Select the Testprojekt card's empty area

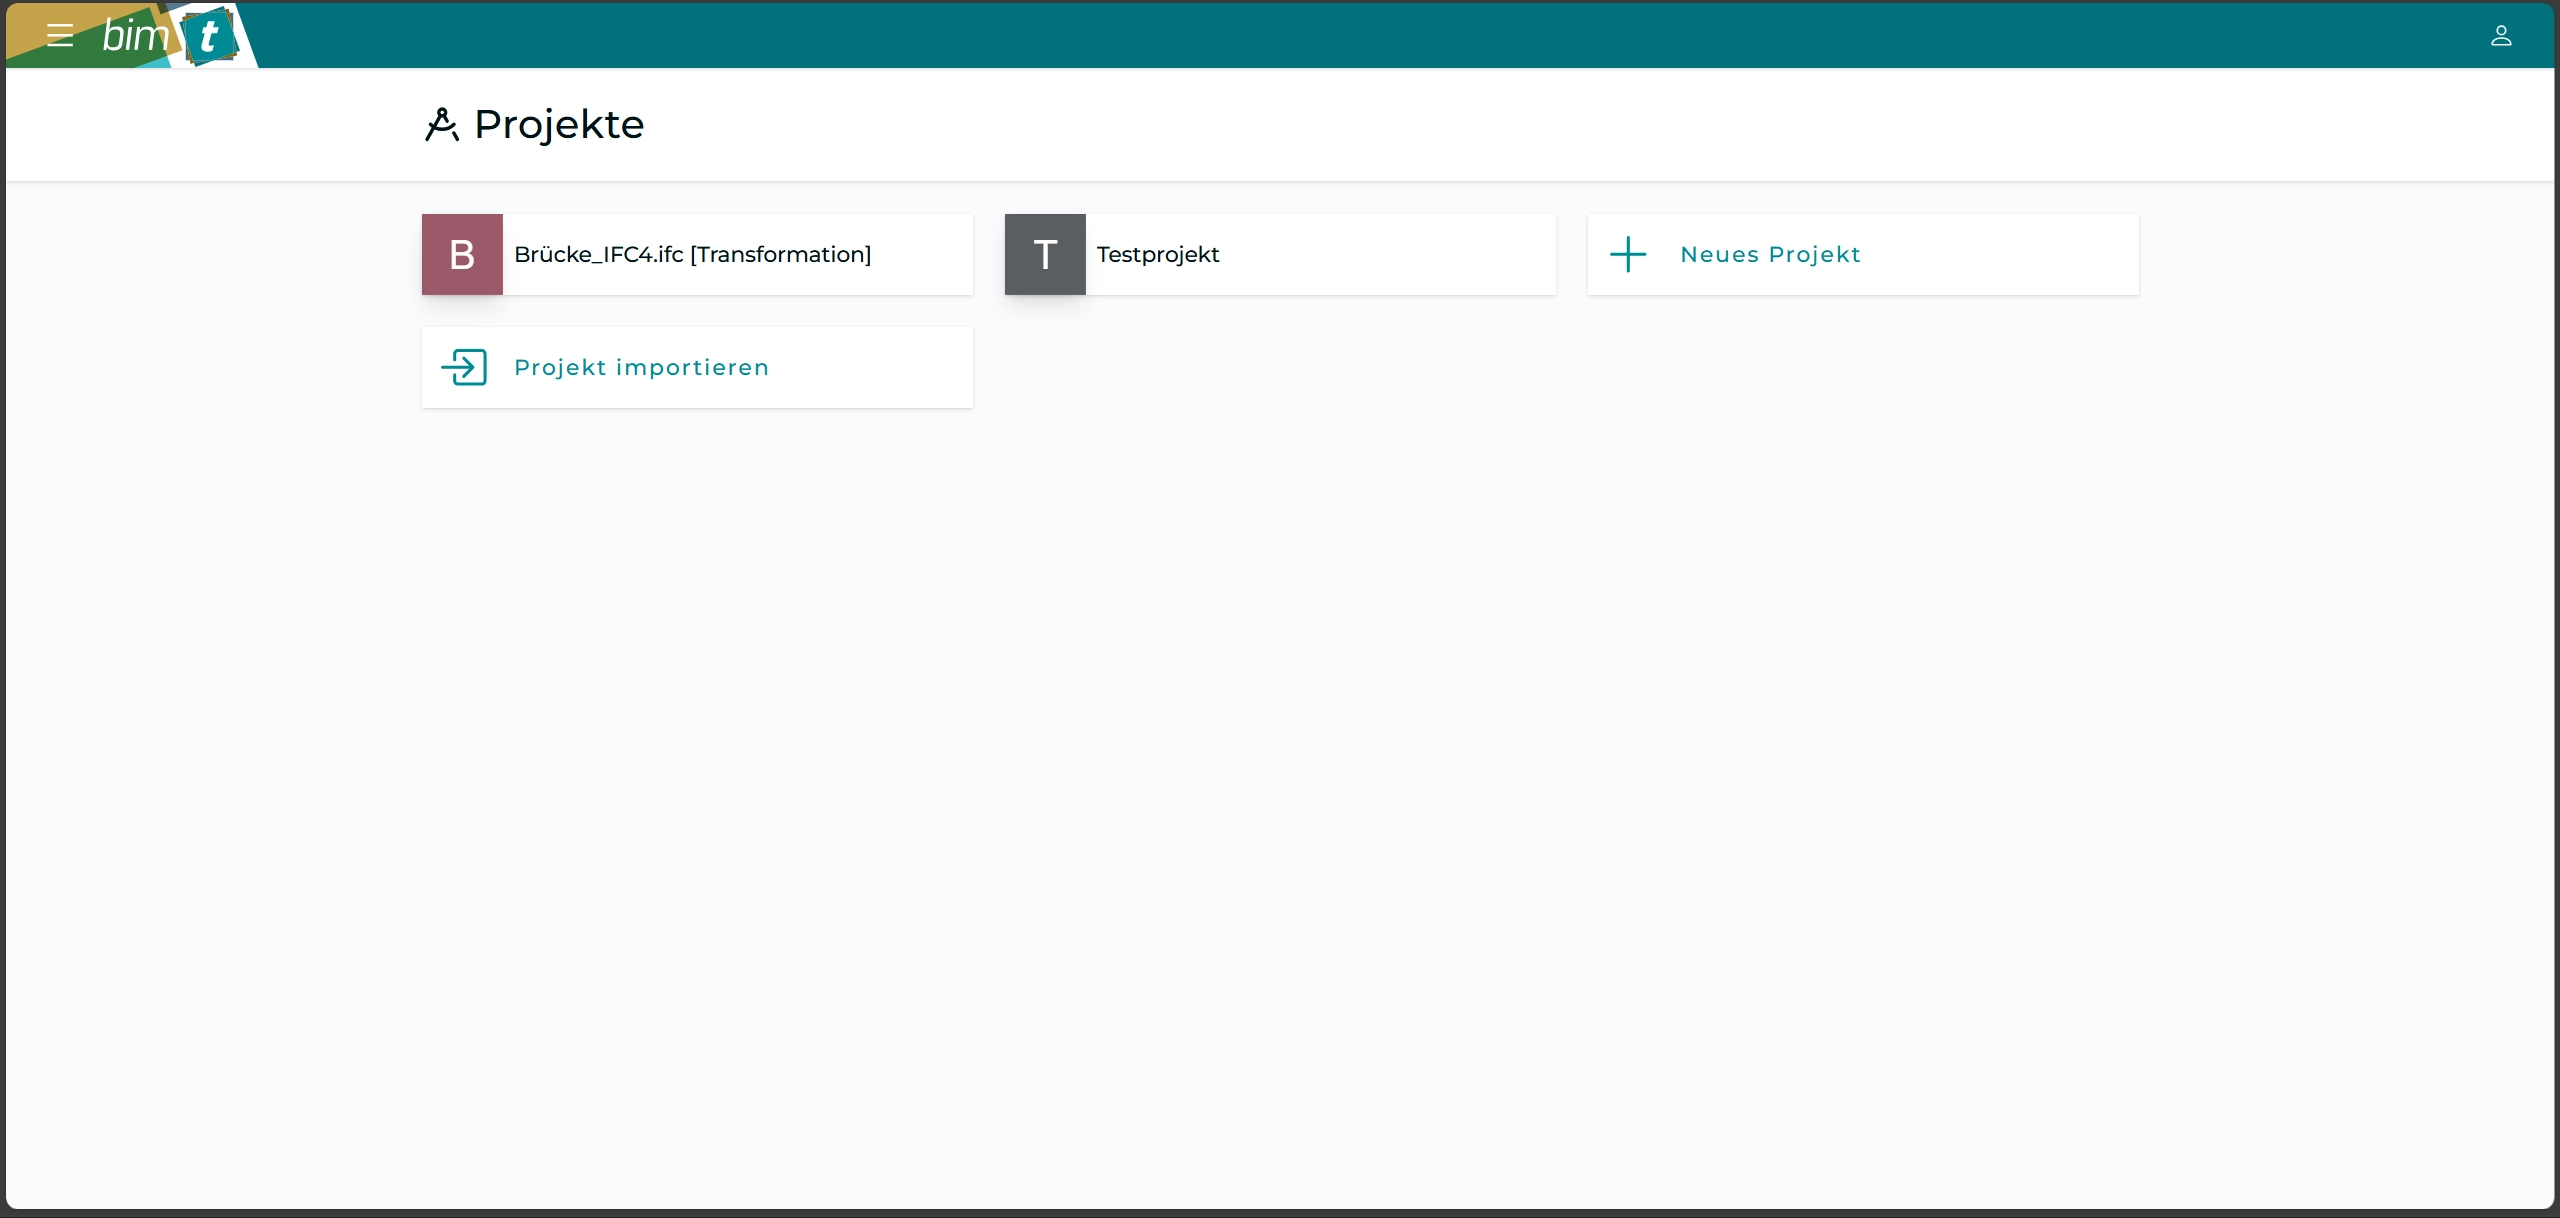point(1400,254)
